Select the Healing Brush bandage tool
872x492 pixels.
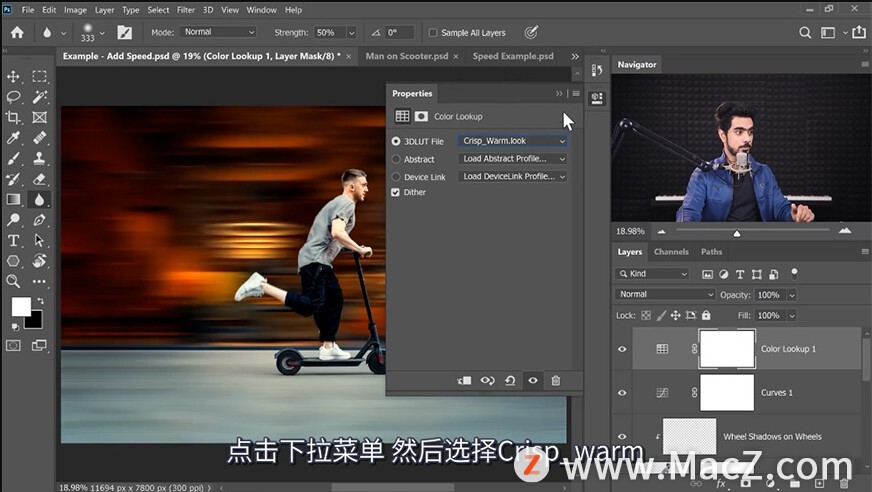tap(39, 138)
